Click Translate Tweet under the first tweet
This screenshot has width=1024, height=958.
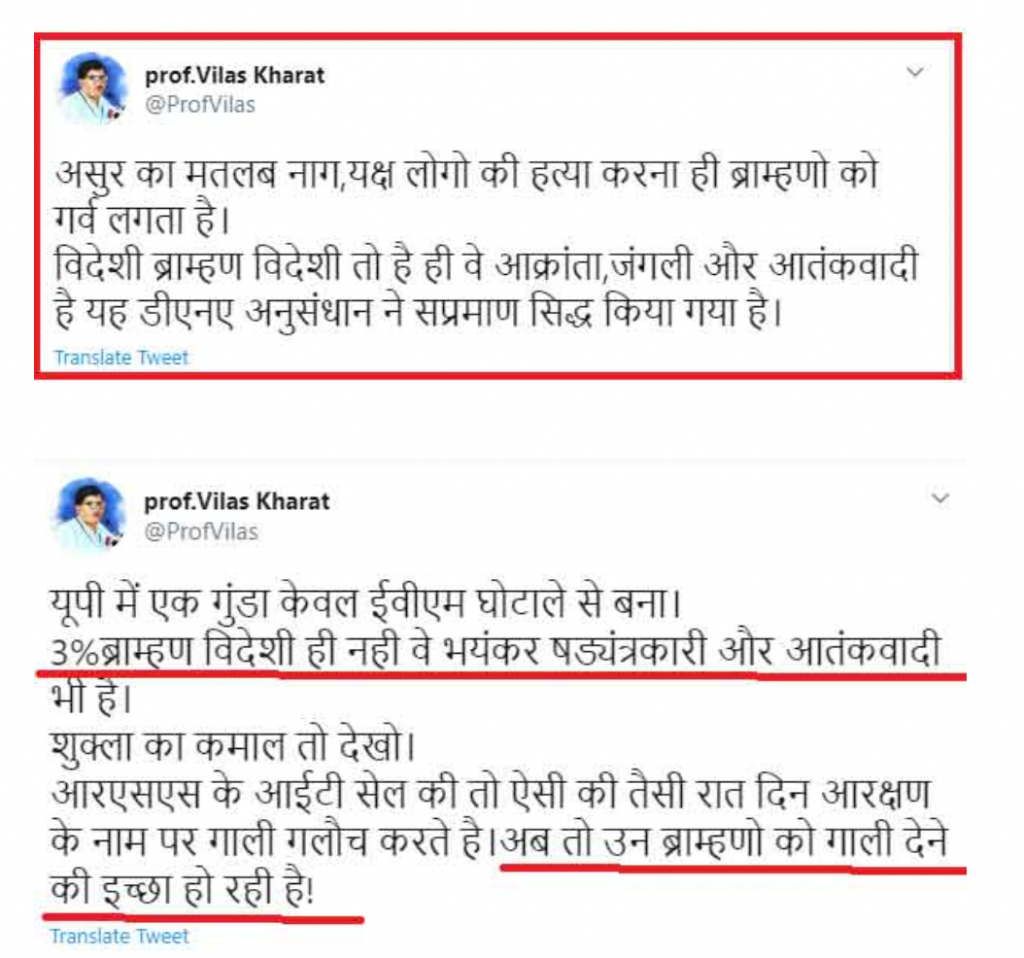[121, 358]
